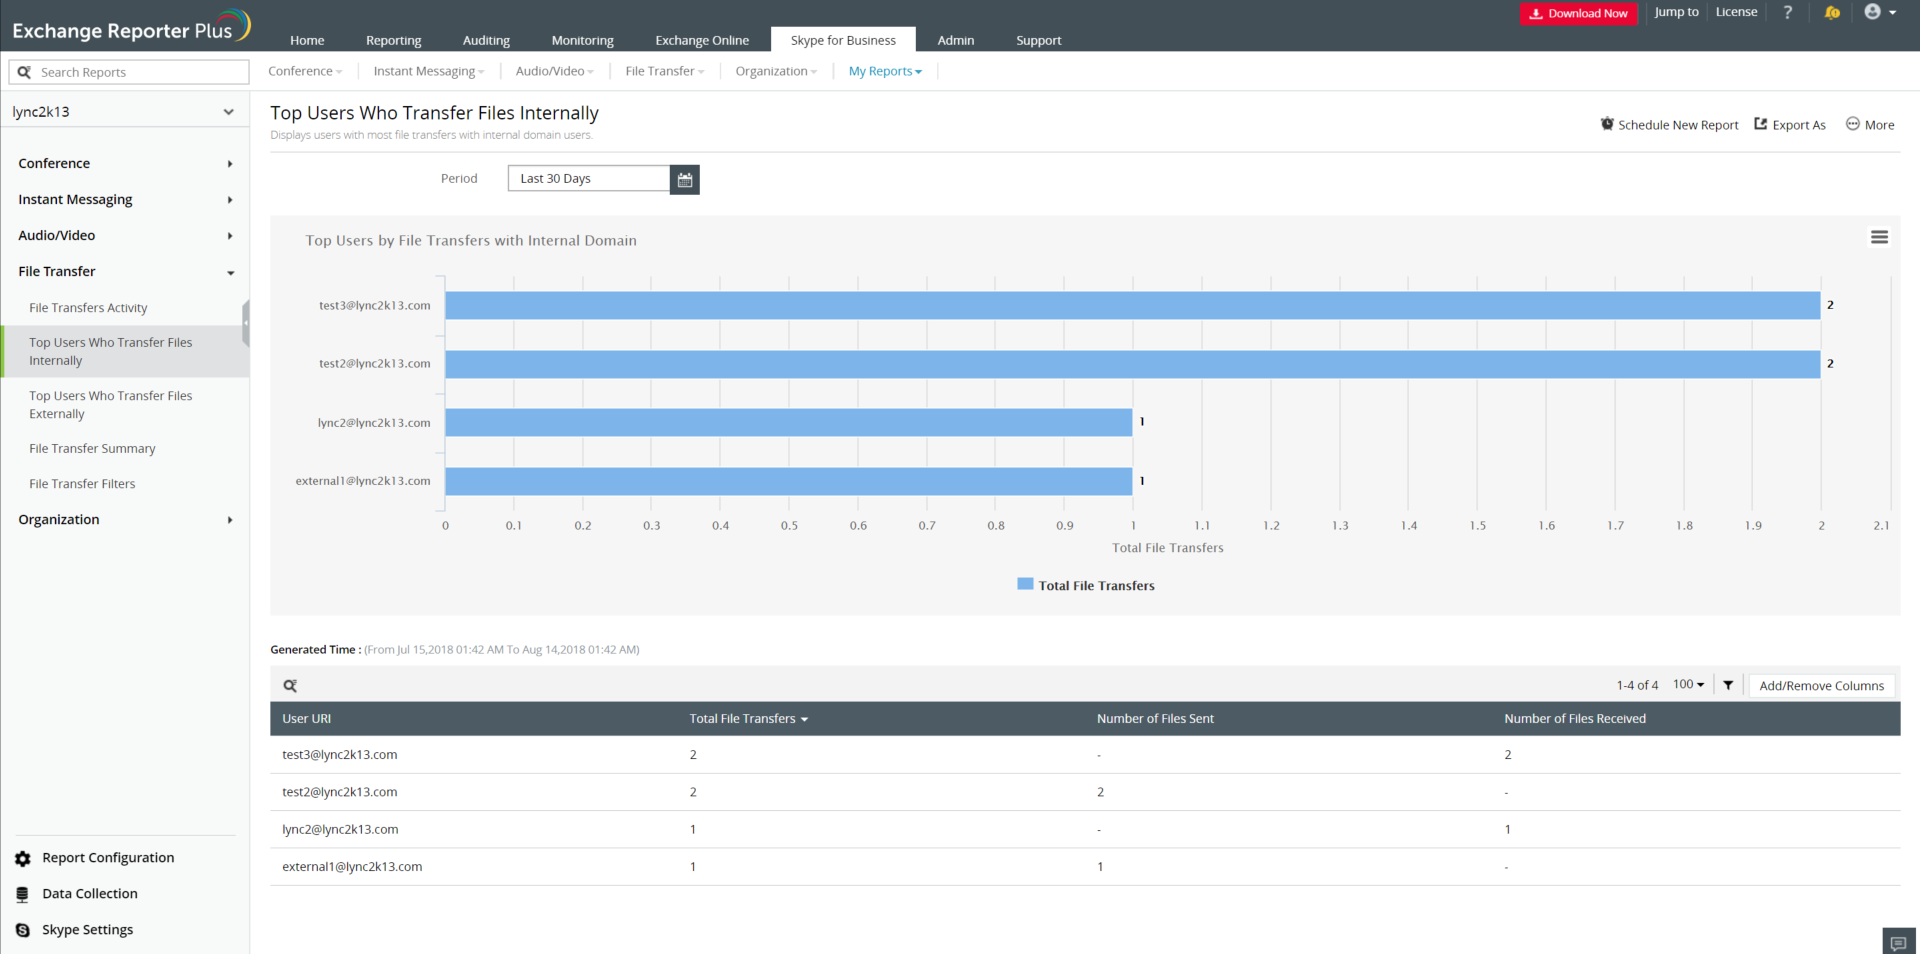This screenshot has height=954, width=1920.
Task: Switch to the Exchange Online tab
Action: (702, 40)
